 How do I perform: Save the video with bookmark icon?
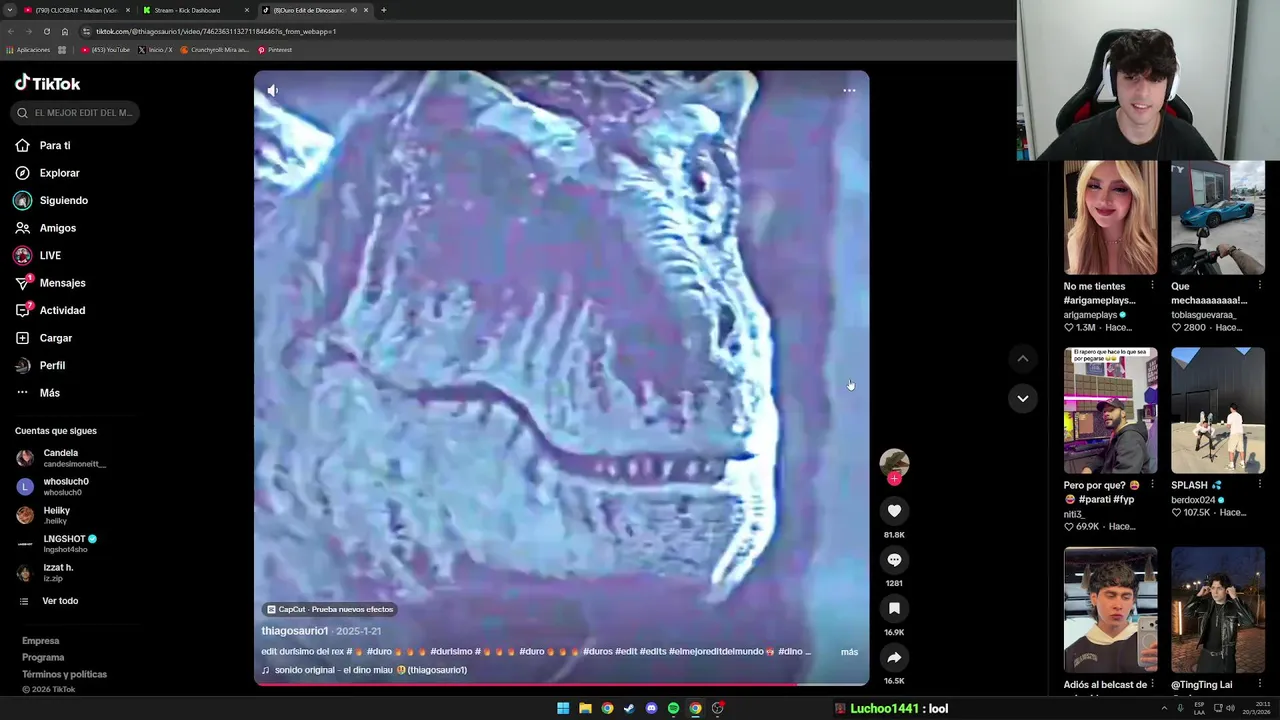tap(894, 608)
